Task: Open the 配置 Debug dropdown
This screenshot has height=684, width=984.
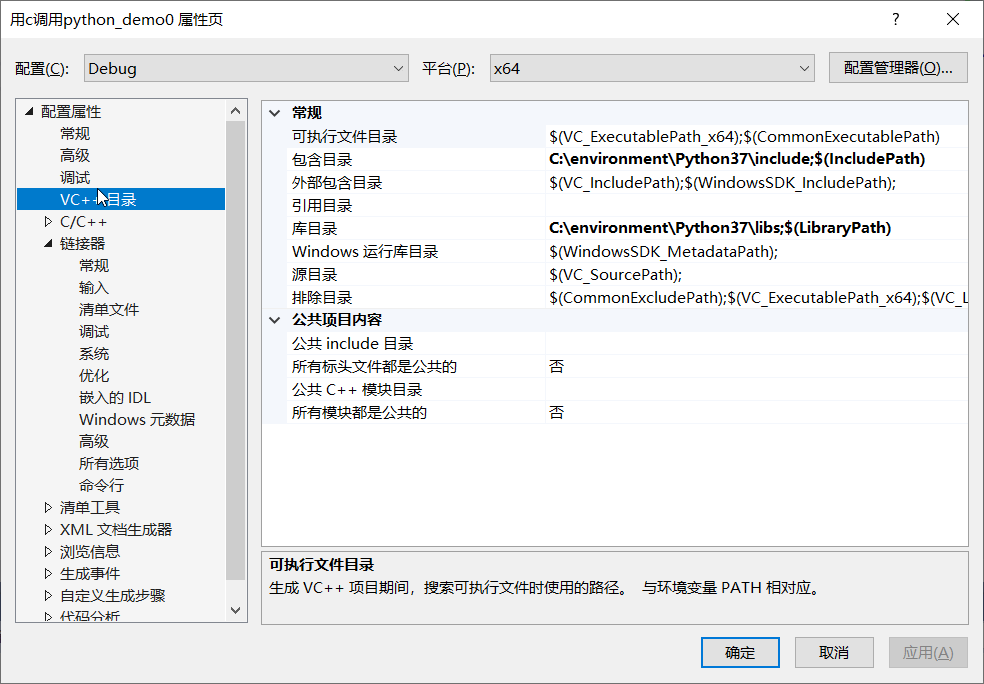Action: [246, 68]
